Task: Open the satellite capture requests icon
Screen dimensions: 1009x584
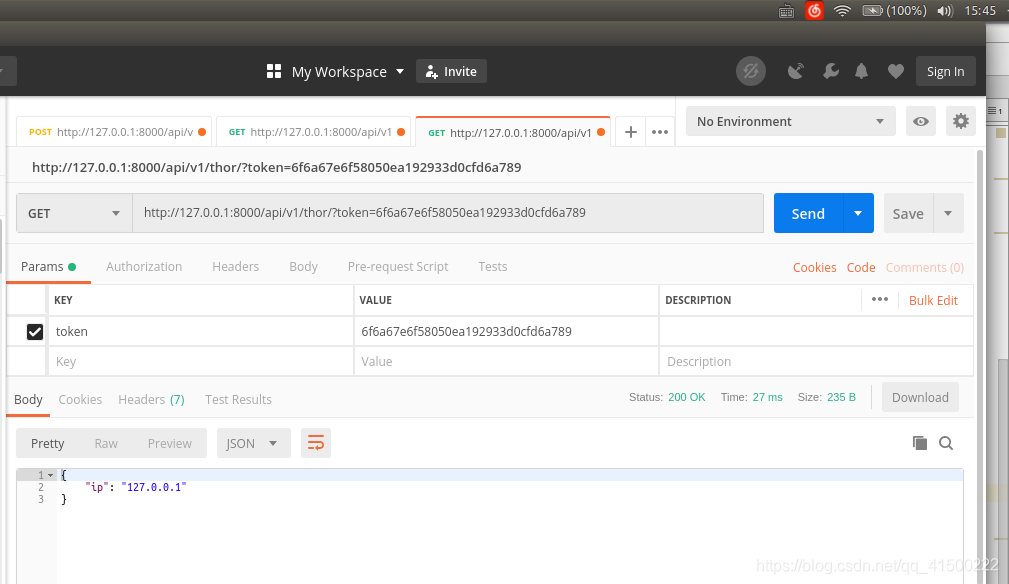Action: (x=796, y=71)
